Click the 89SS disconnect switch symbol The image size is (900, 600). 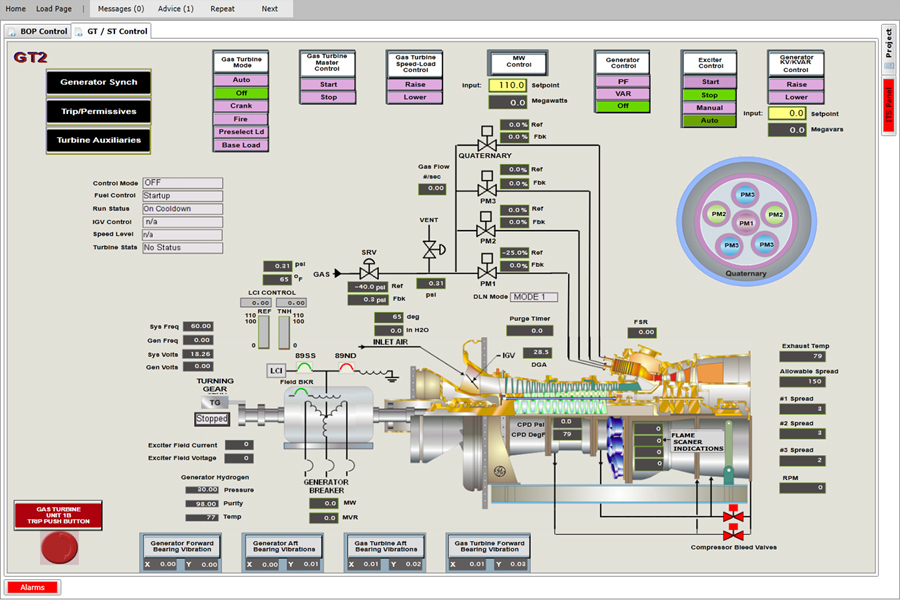(305, 369)
